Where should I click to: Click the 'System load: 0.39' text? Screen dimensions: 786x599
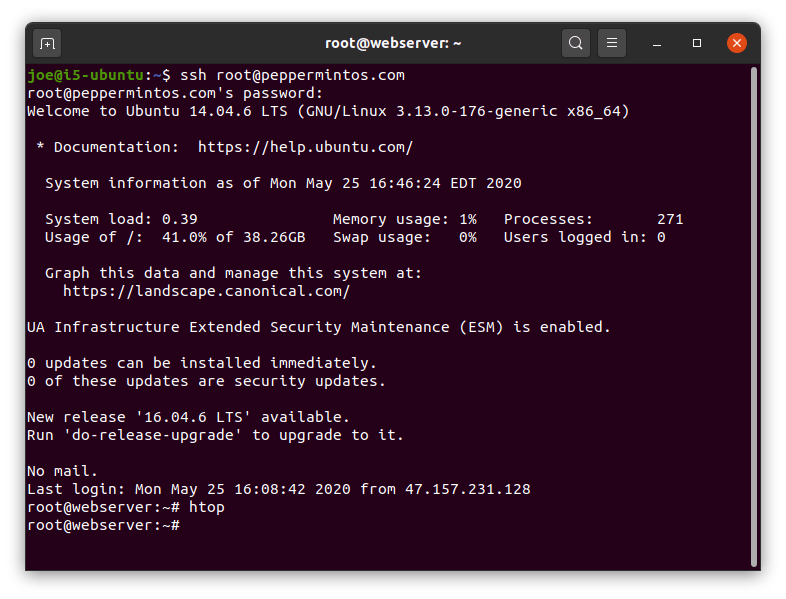coord(121,220)
